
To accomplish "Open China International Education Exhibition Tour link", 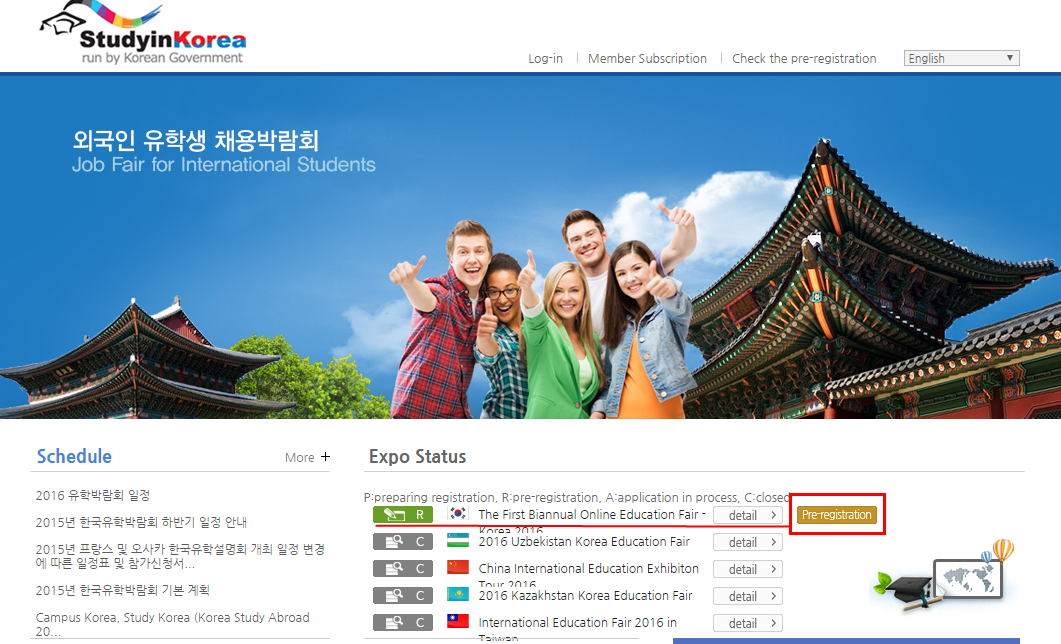I will coord(588,568).
